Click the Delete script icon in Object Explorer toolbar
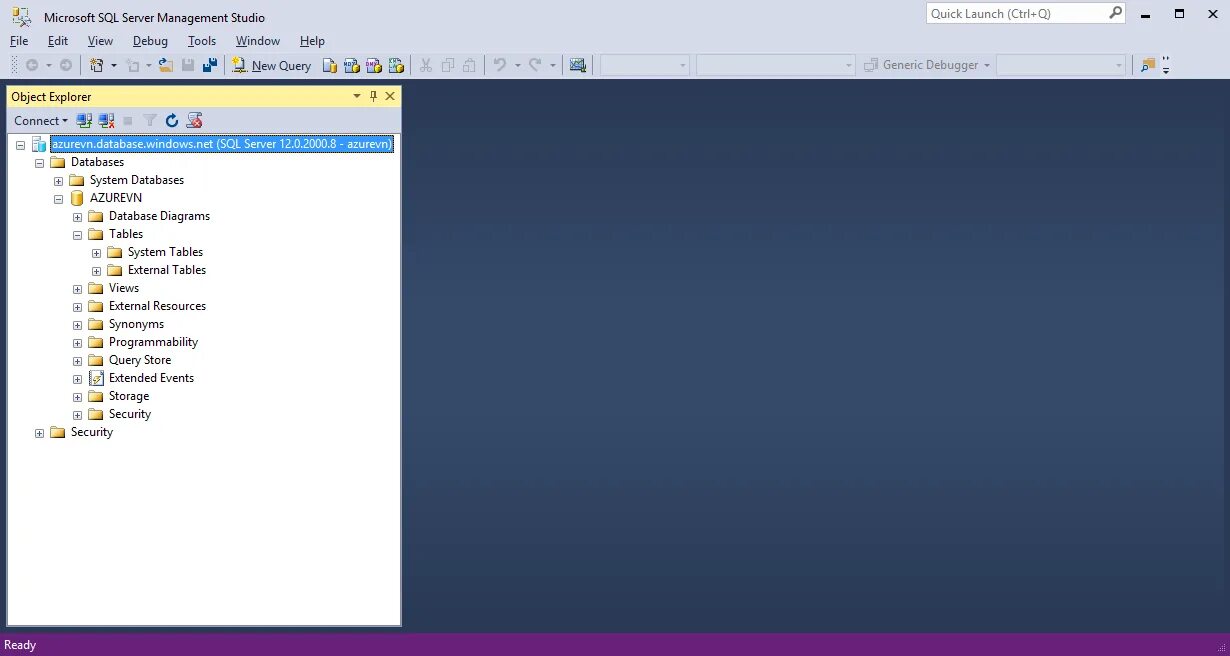Viewport: 1230px width, 656px height. [195, 121]
